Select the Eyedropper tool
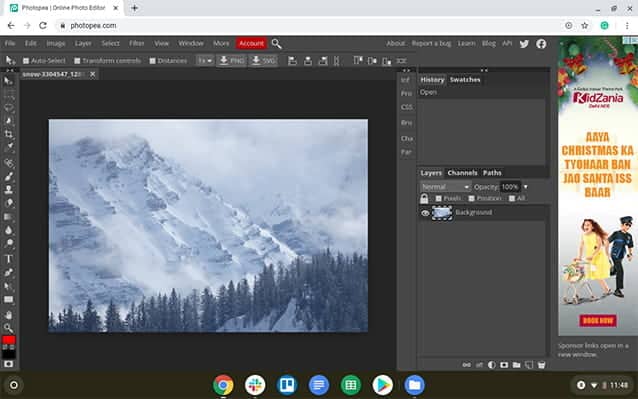Image resolution: width=638 pixels, height=399 pixels. 9,147
